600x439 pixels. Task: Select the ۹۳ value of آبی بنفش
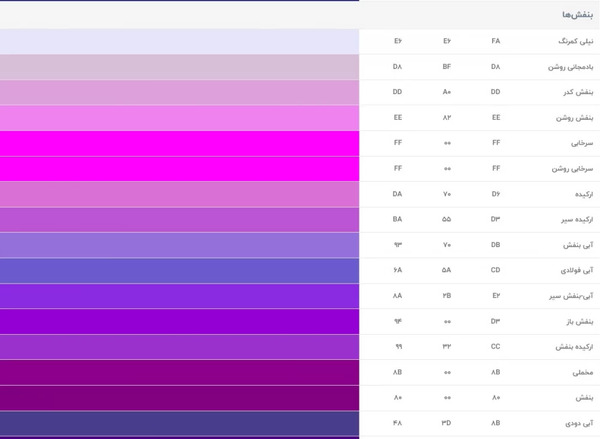point(398,245)
